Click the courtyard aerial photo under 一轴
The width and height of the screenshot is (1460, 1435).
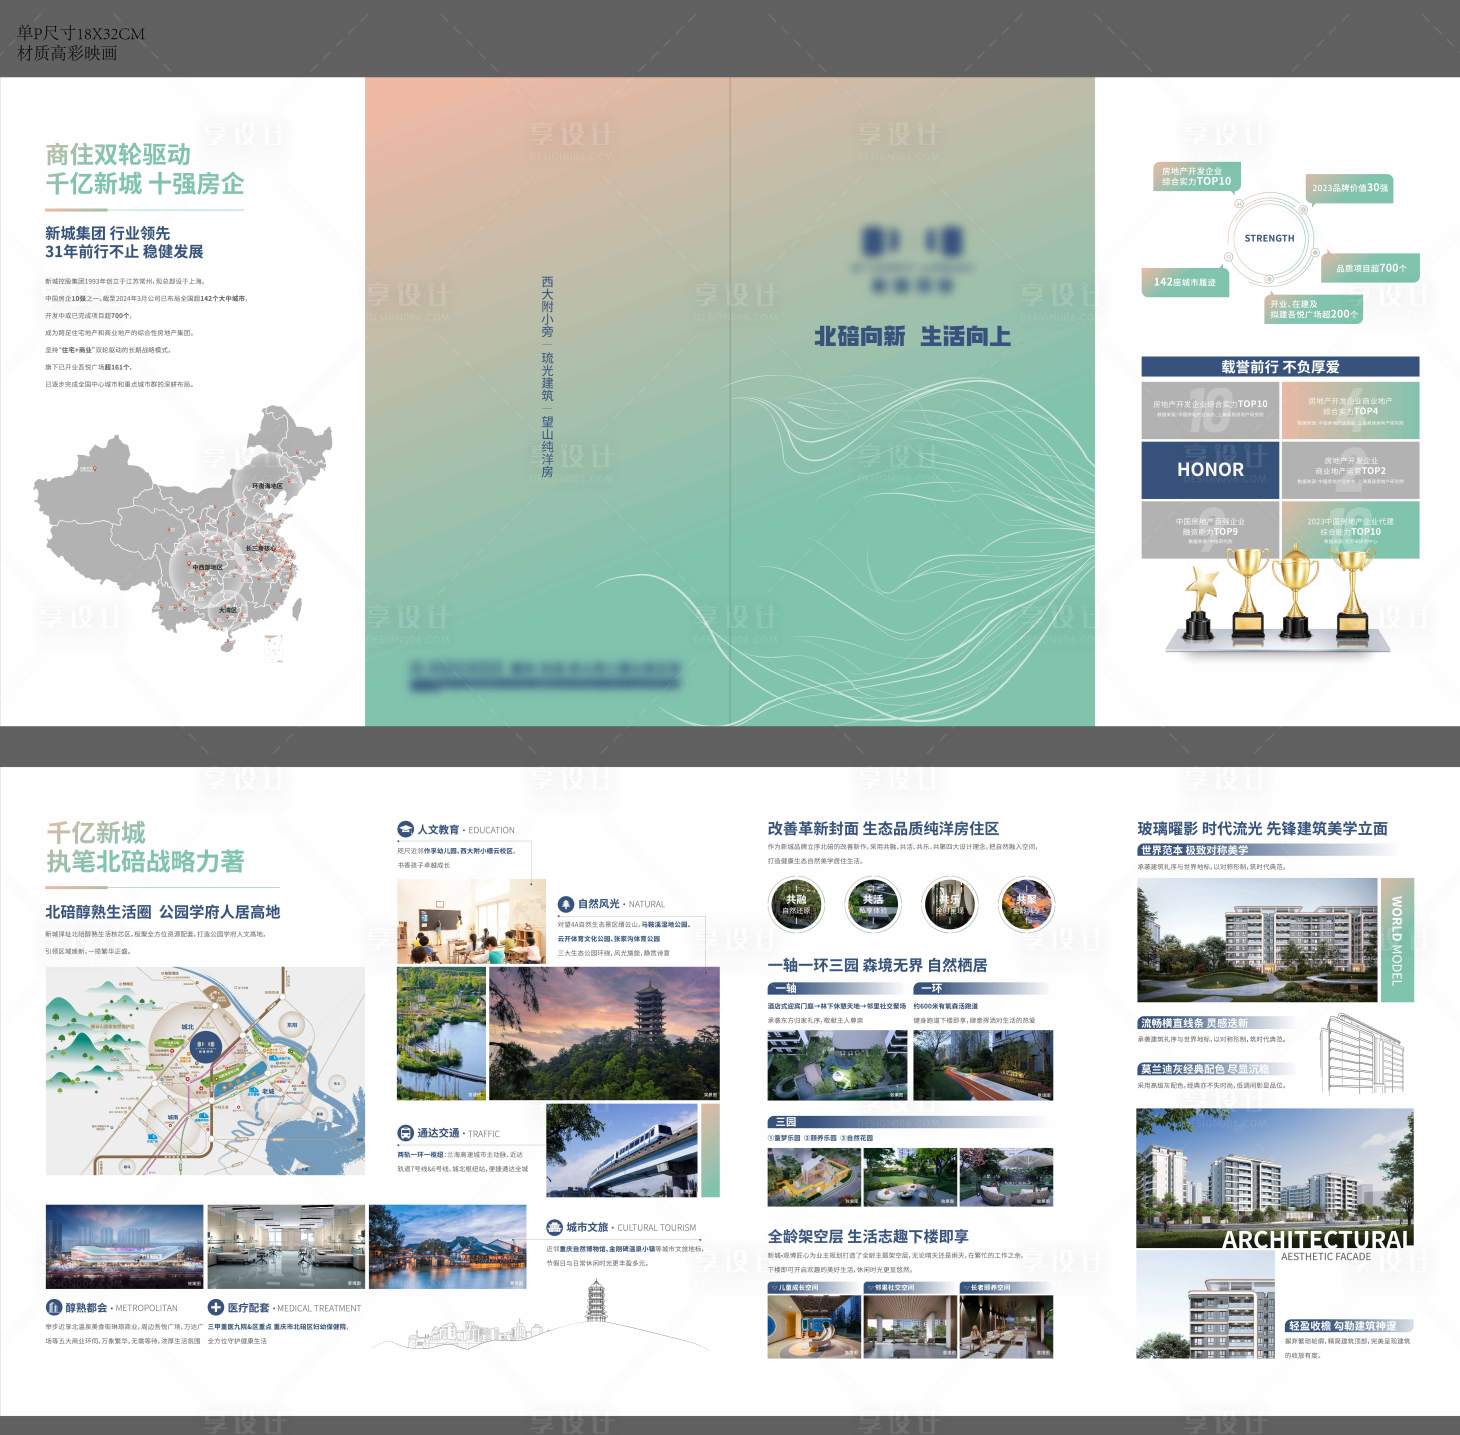[837, 1065]
